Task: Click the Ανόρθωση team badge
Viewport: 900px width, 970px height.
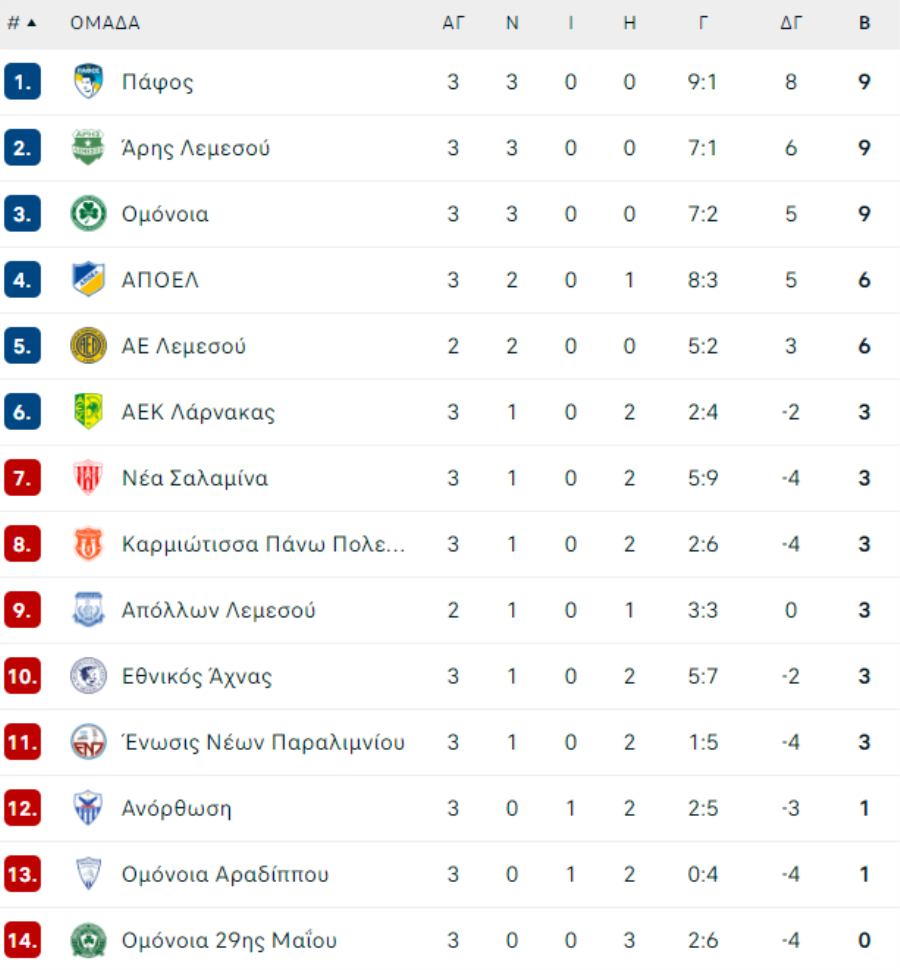Action: pyautogui.click(x=88, y=808)
